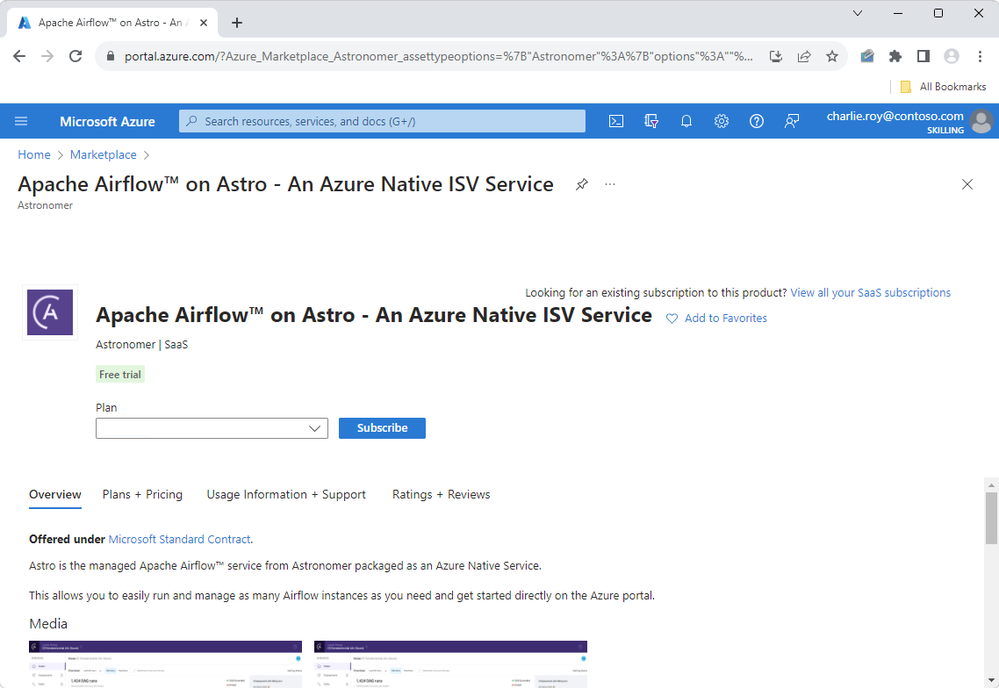The height and width of the screenshot is (688, 999).
Task: Reload the page
Action: tap(75, 56)
